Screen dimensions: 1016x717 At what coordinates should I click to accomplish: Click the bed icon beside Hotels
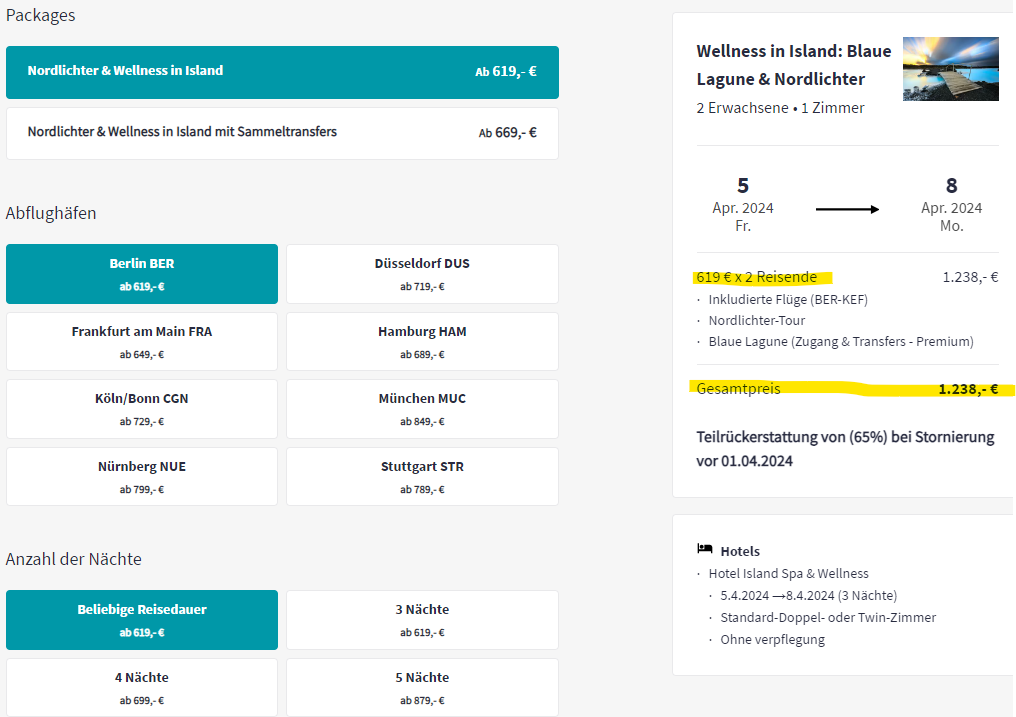coord(705,550)
